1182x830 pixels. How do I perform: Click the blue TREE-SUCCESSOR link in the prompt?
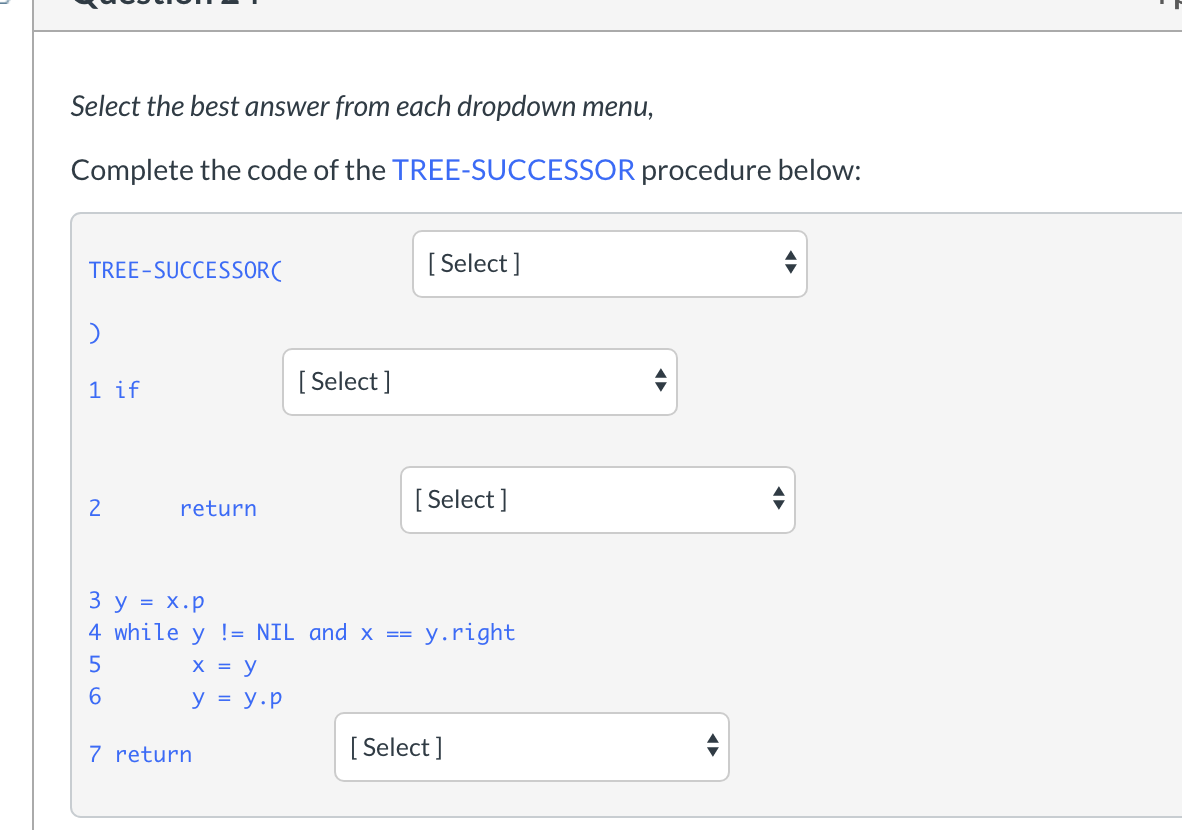coord(514,170)
